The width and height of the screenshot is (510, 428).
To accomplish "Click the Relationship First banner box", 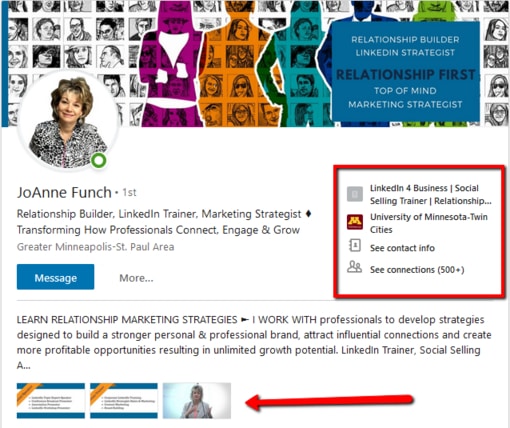I will pos(405,72).
